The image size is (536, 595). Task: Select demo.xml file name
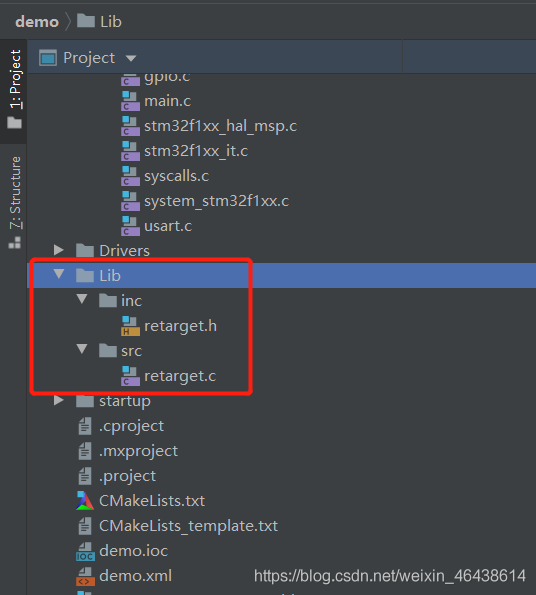tap(135, 576)
